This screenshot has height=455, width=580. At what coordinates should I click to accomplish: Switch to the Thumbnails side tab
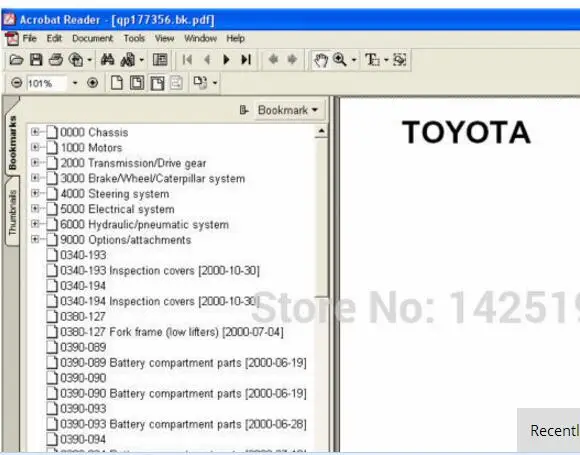(x=12, y=213)
